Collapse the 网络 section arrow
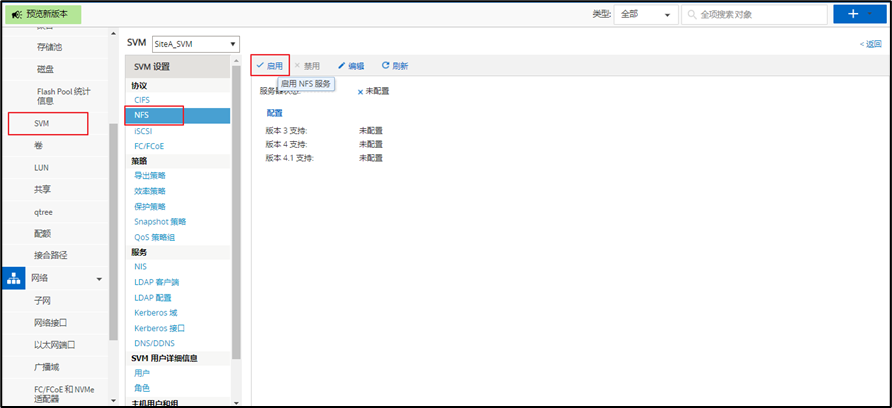892x408 pixels. tap(99, 278)
